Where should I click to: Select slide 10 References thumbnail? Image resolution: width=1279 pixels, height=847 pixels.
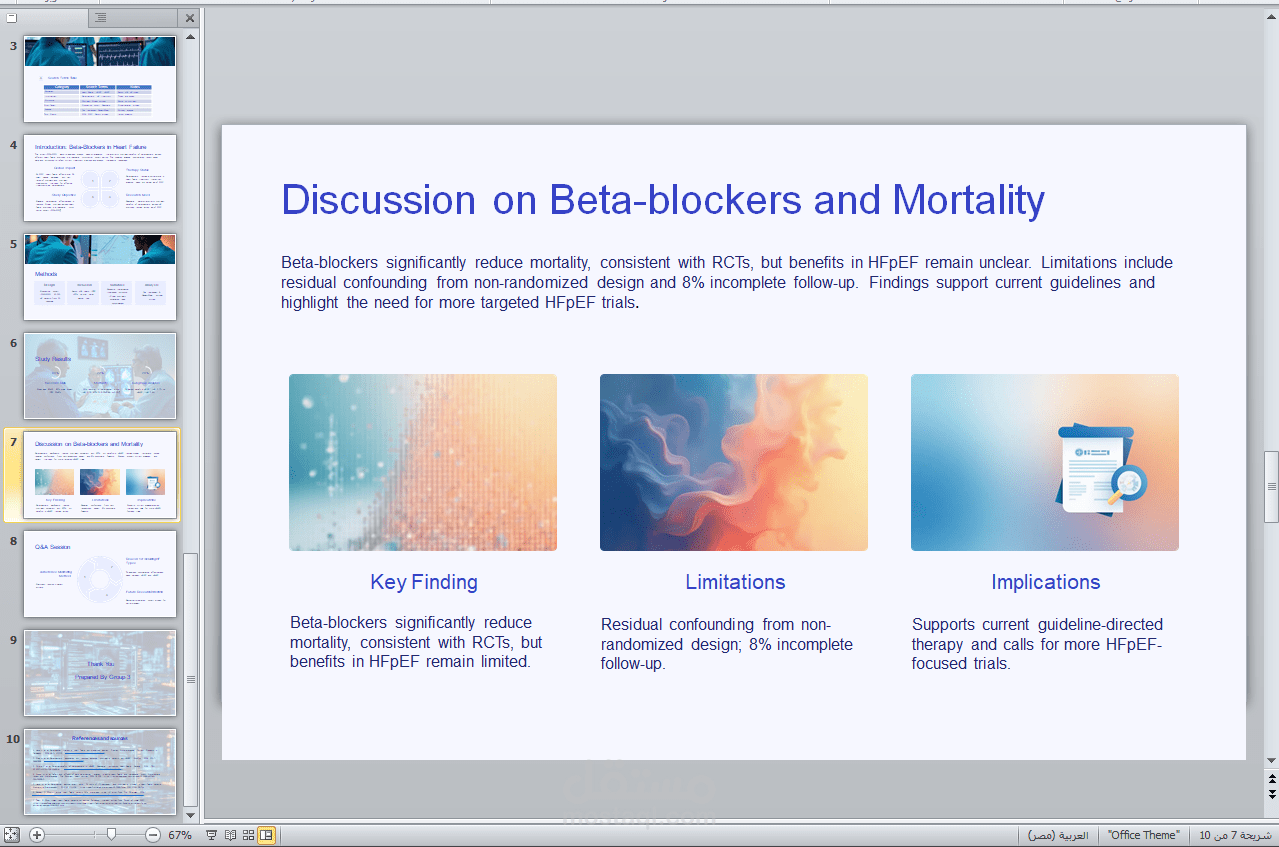point(100,772)
